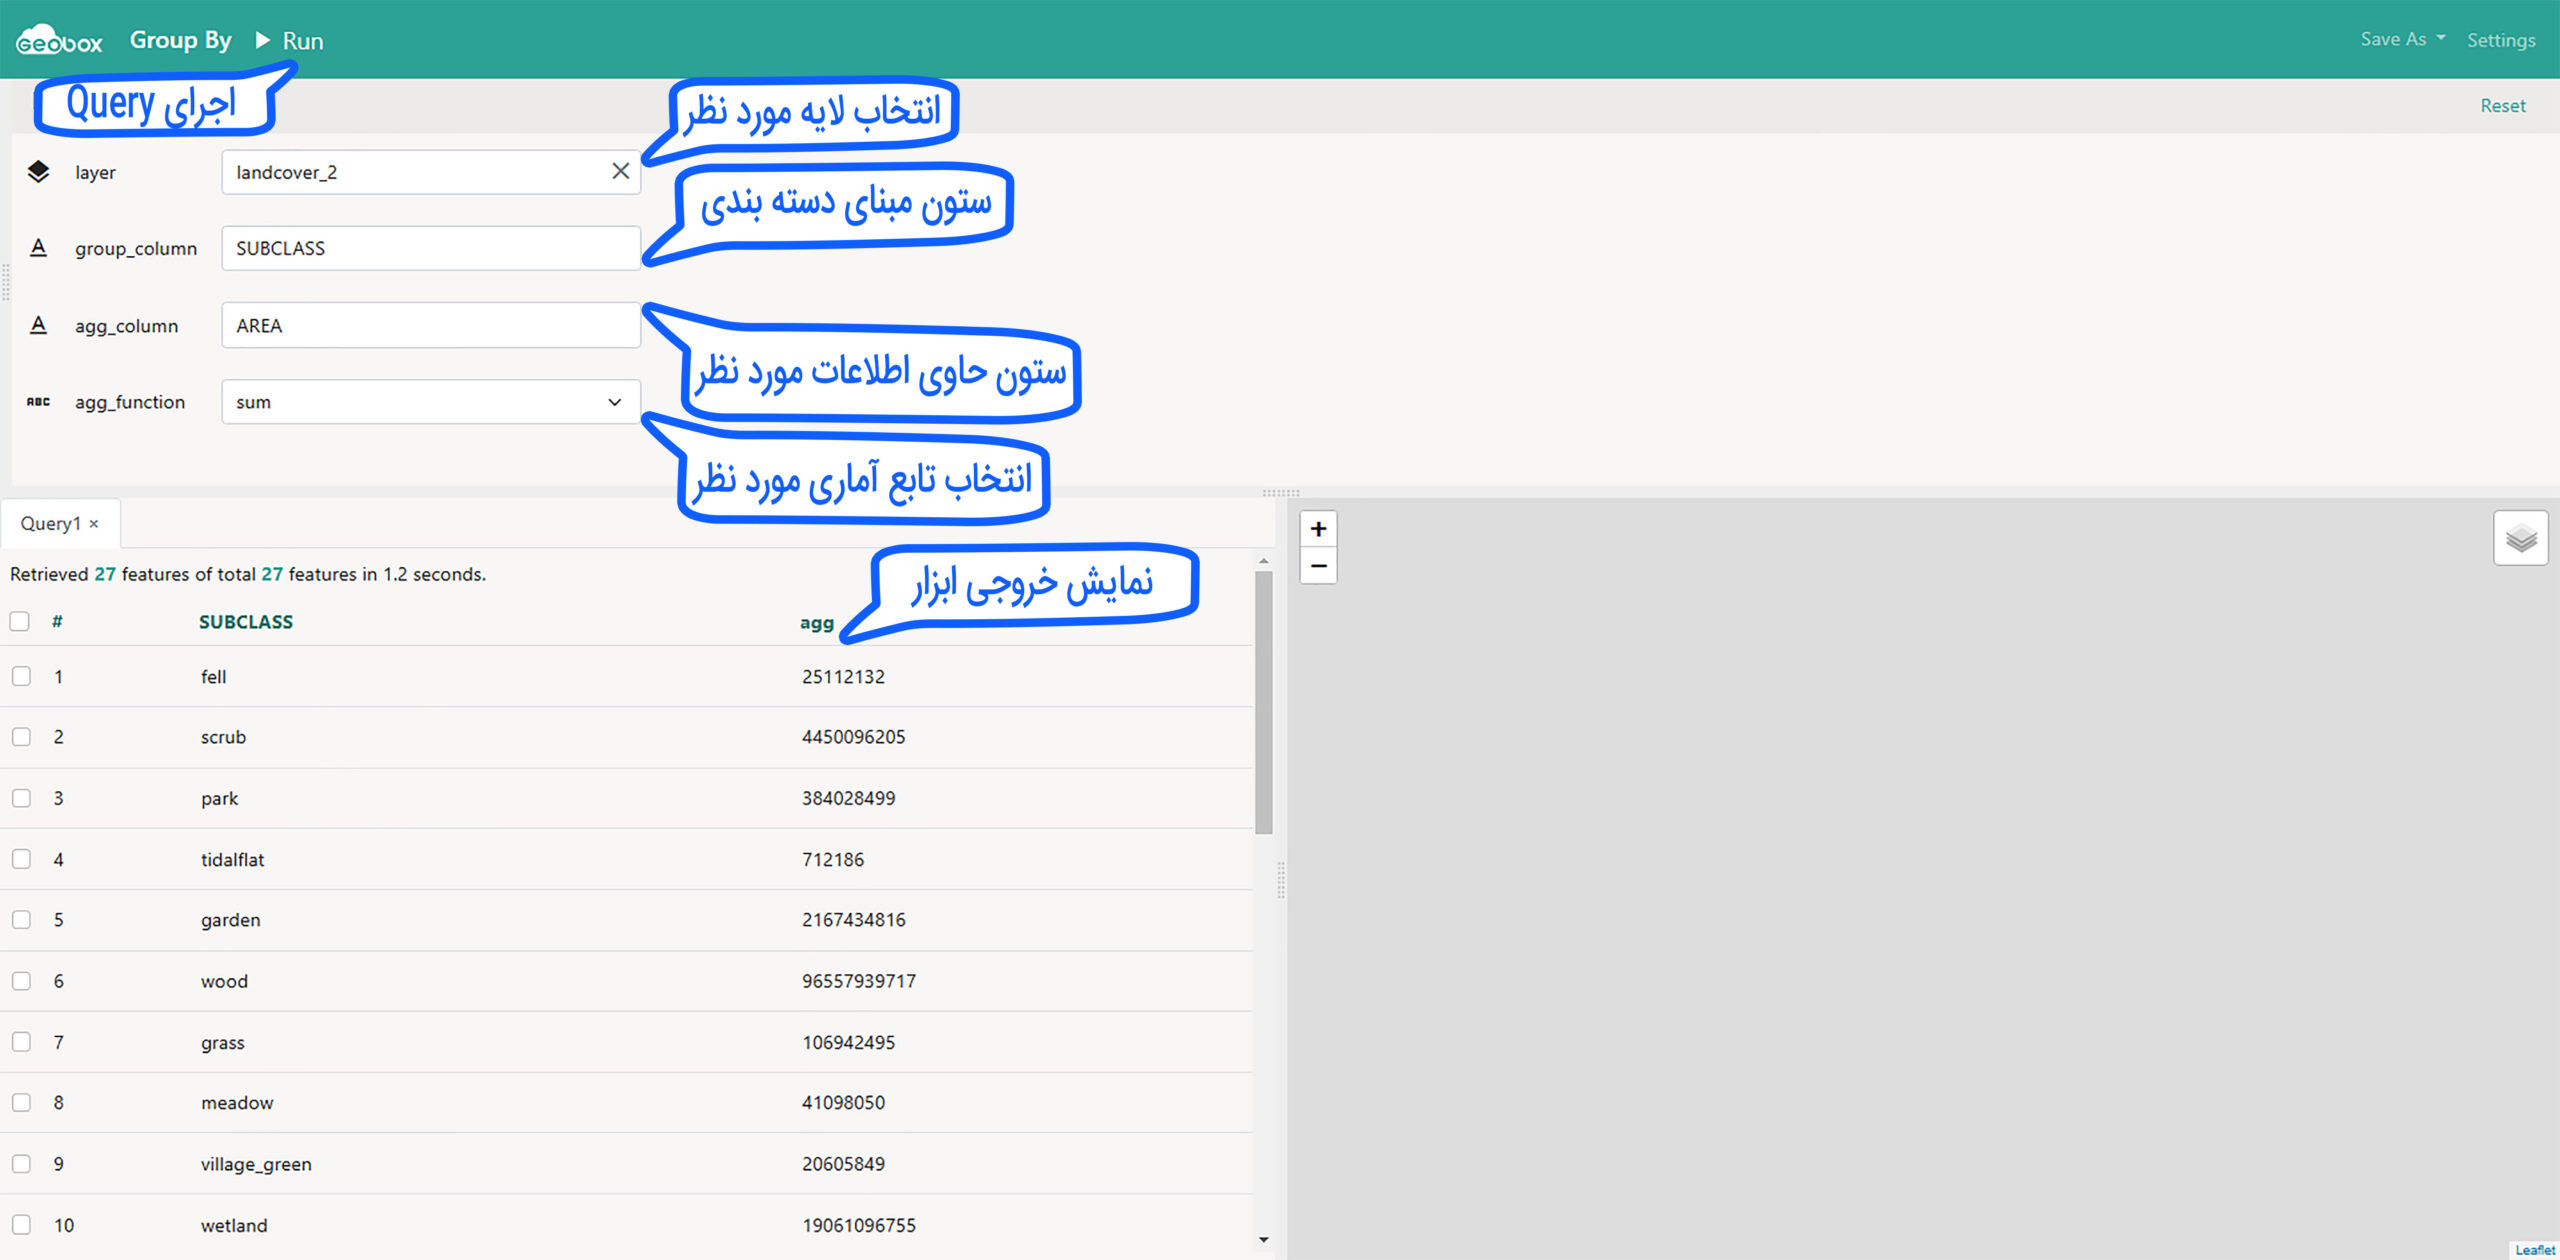Switch to the Query1 tab

tap(50, 524)
